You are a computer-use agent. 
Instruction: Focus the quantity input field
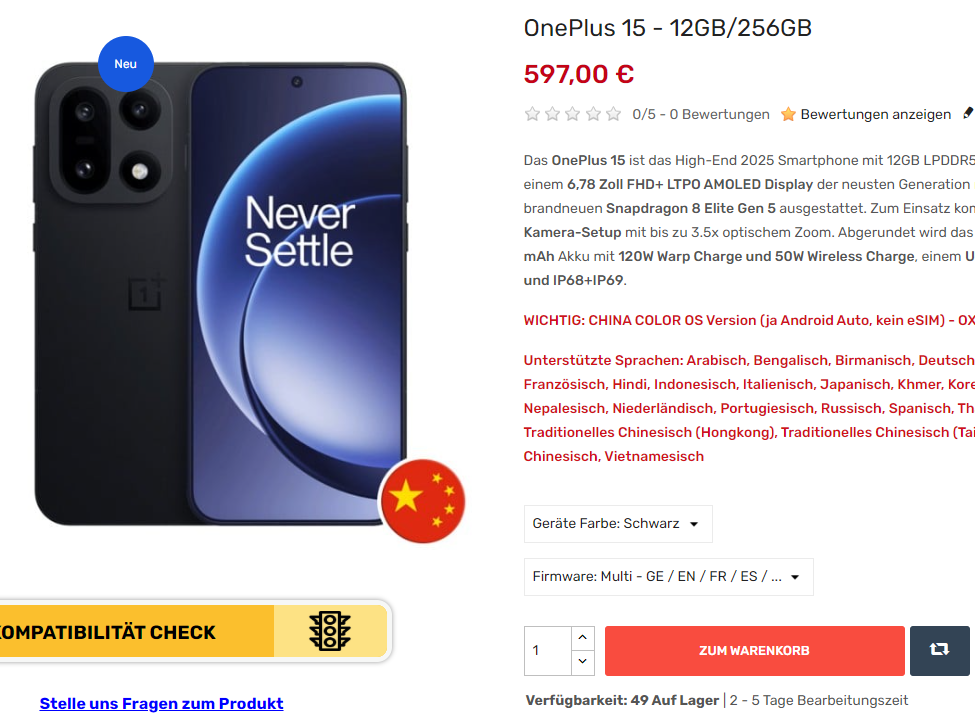(x=547, y=651)
